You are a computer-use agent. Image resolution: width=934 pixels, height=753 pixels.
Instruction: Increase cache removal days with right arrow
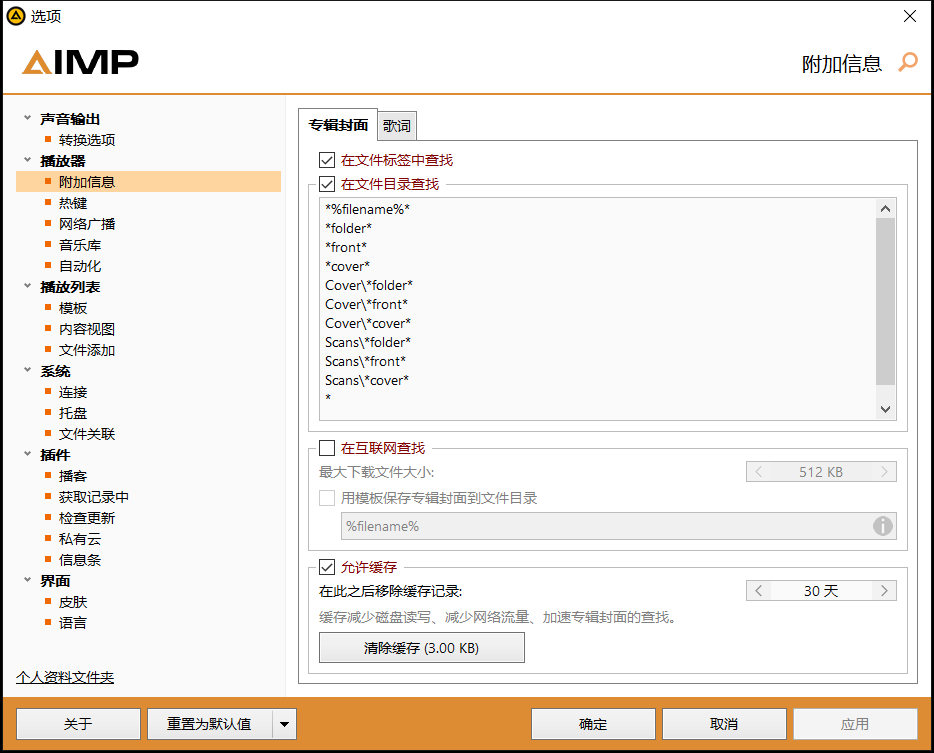click(x=884, y=590)
